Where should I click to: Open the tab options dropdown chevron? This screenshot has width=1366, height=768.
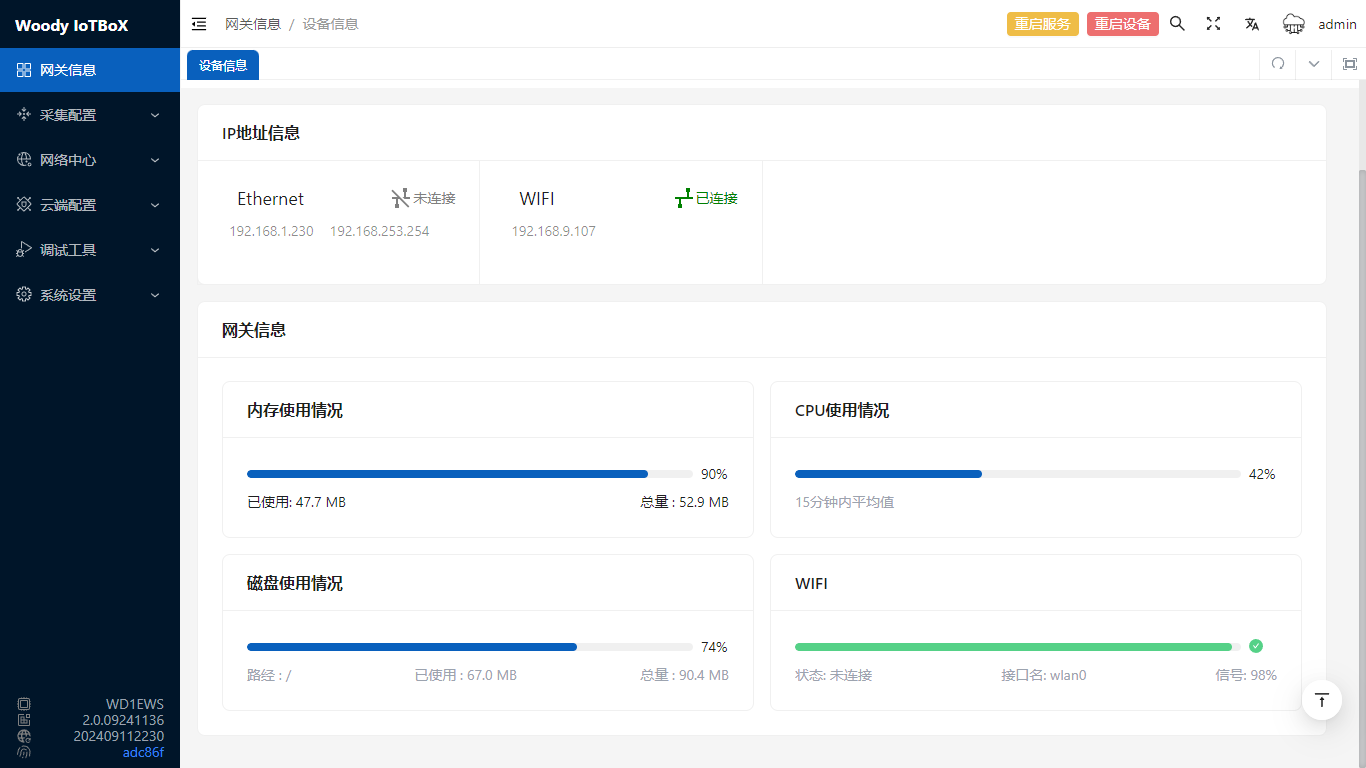[1313, 64]
